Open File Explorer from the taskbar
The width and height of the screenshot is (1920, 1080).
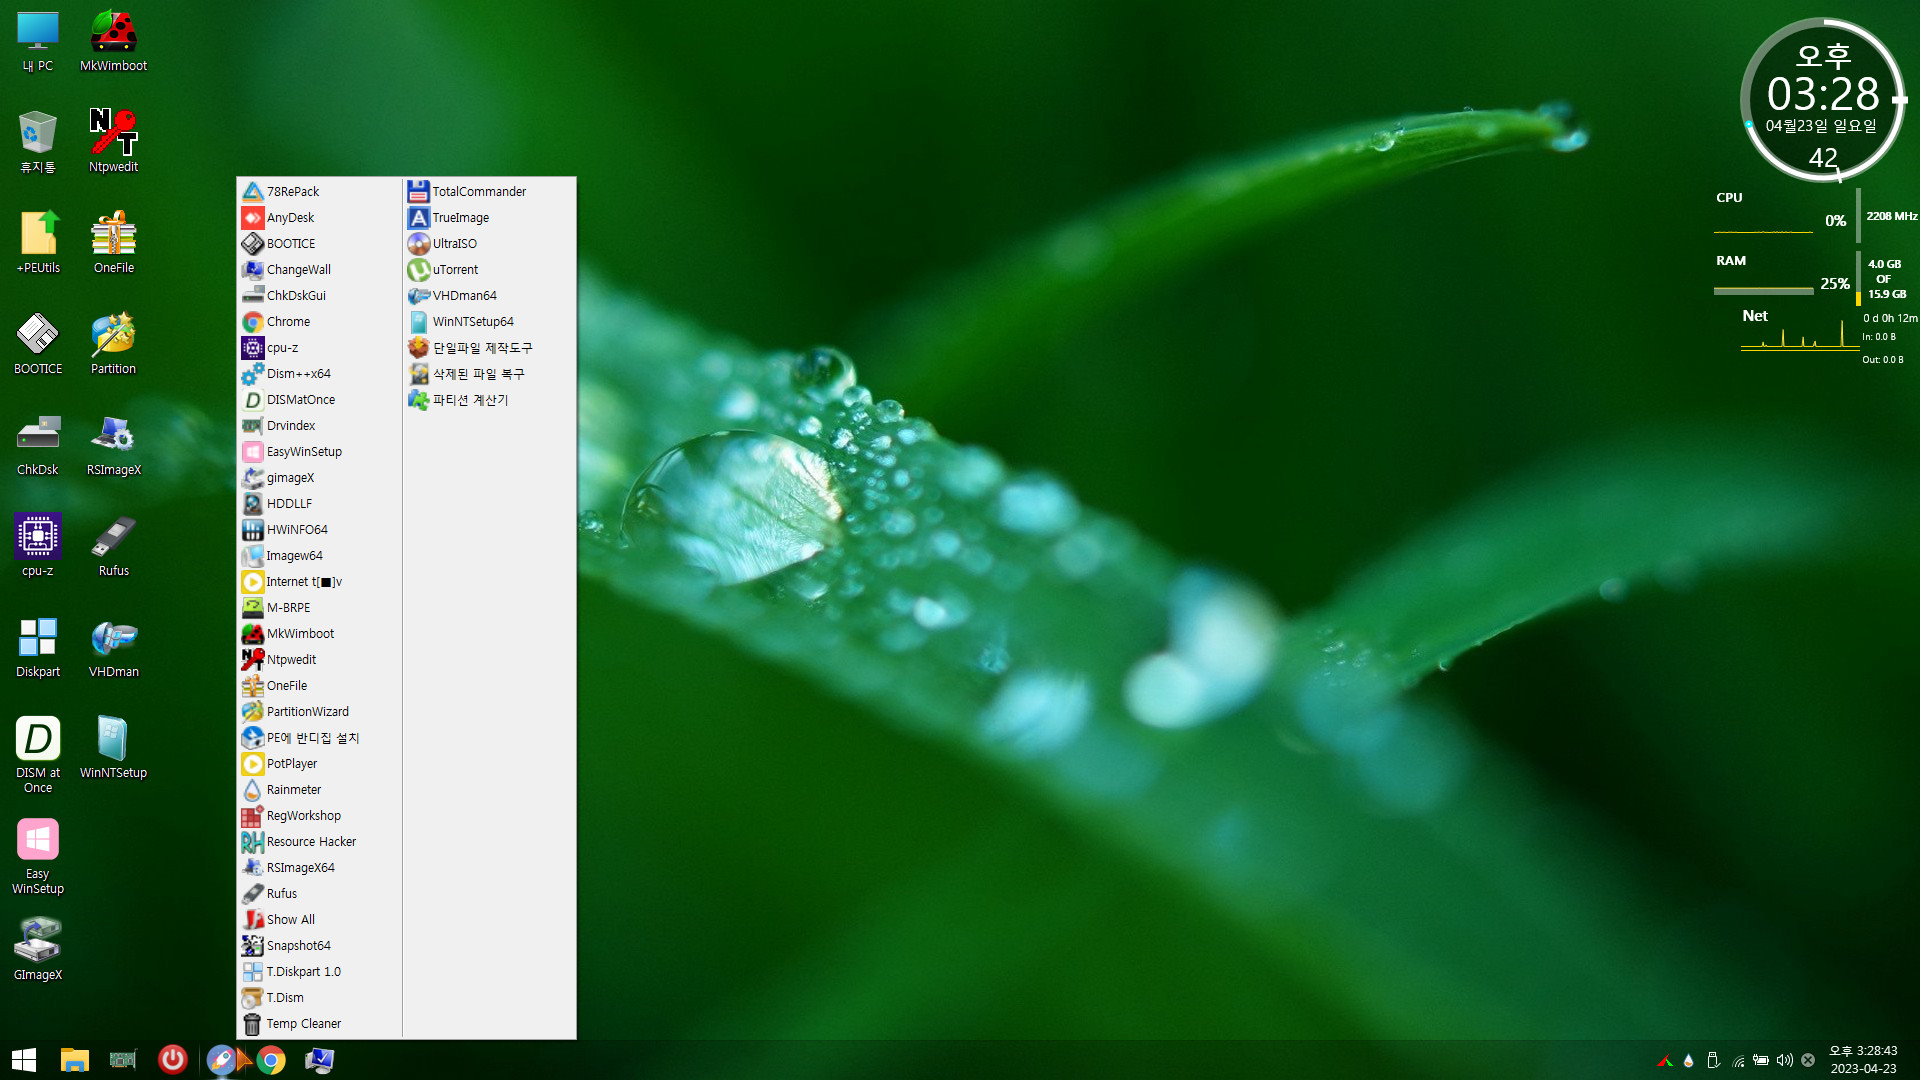pyautogui.click(x=75, y=1060)
